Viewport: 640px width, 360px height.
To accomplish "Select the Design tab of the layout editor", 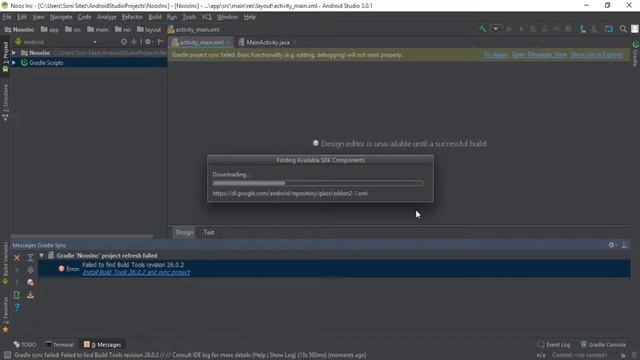I will tap(184, 232).
